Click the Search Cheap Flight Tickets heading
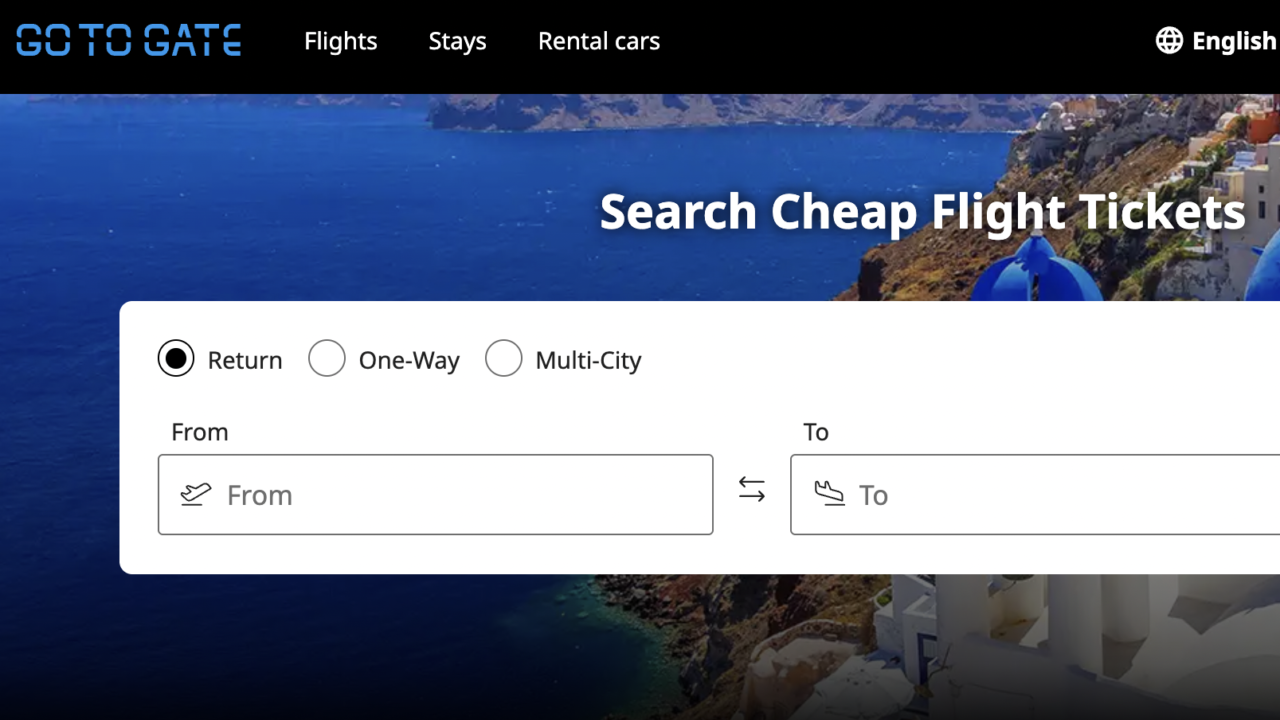 [x=922, y=212]
